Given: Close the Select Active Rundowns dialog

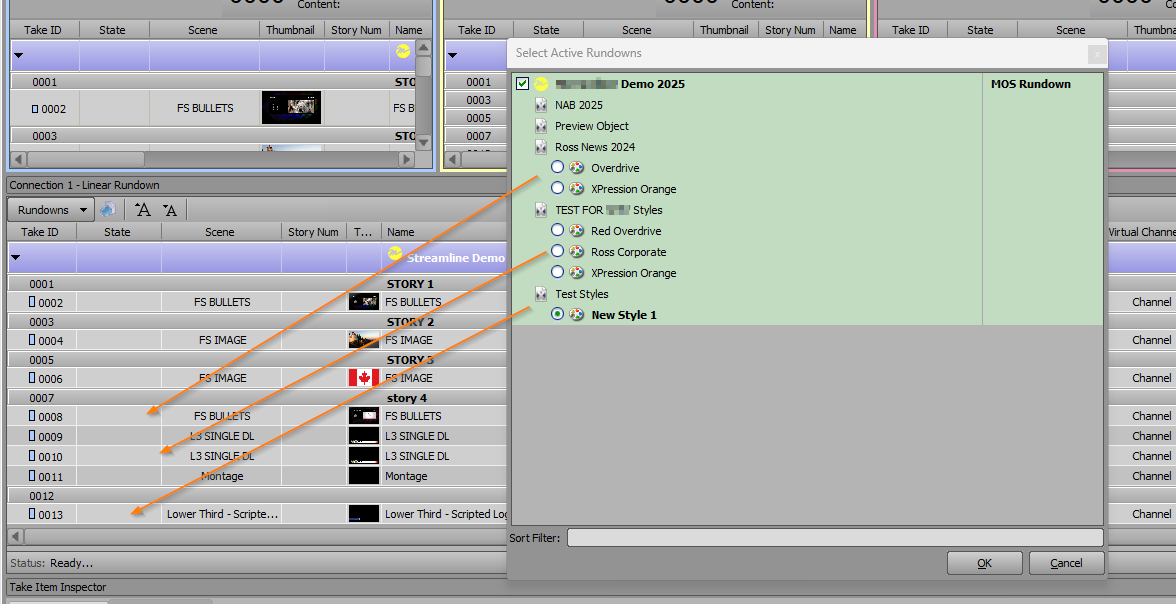Looking at the screenshot, I should point(1096,54).
